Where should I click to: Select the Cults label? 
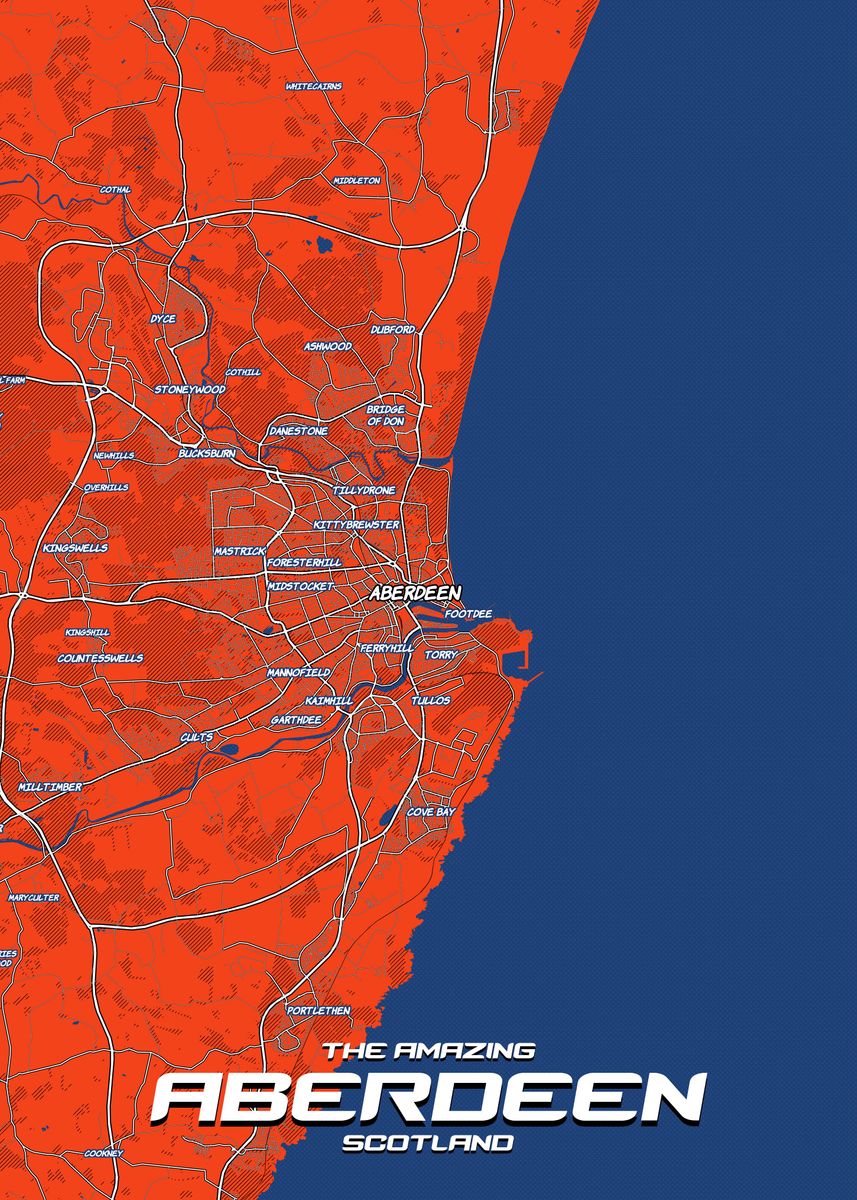coord(196,737)
